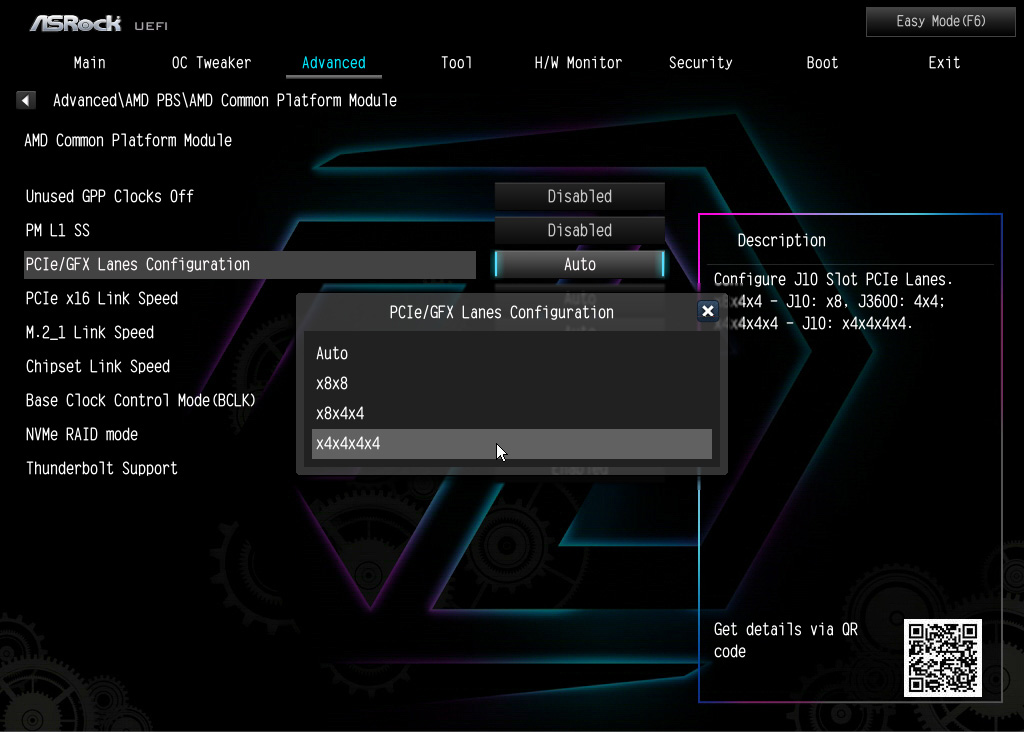Click the AMD Common Platform Module heading
1024x732 pixels.
point(128,140)
